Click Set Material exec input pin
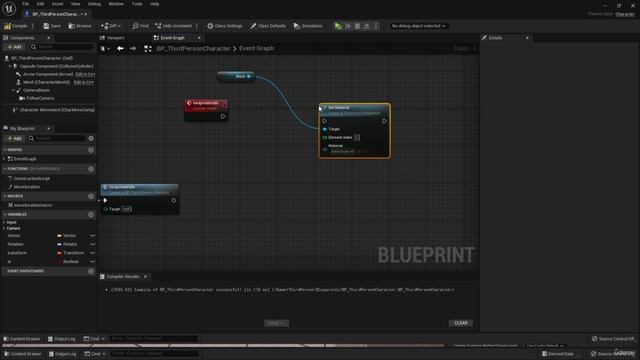 click(324, 121)
